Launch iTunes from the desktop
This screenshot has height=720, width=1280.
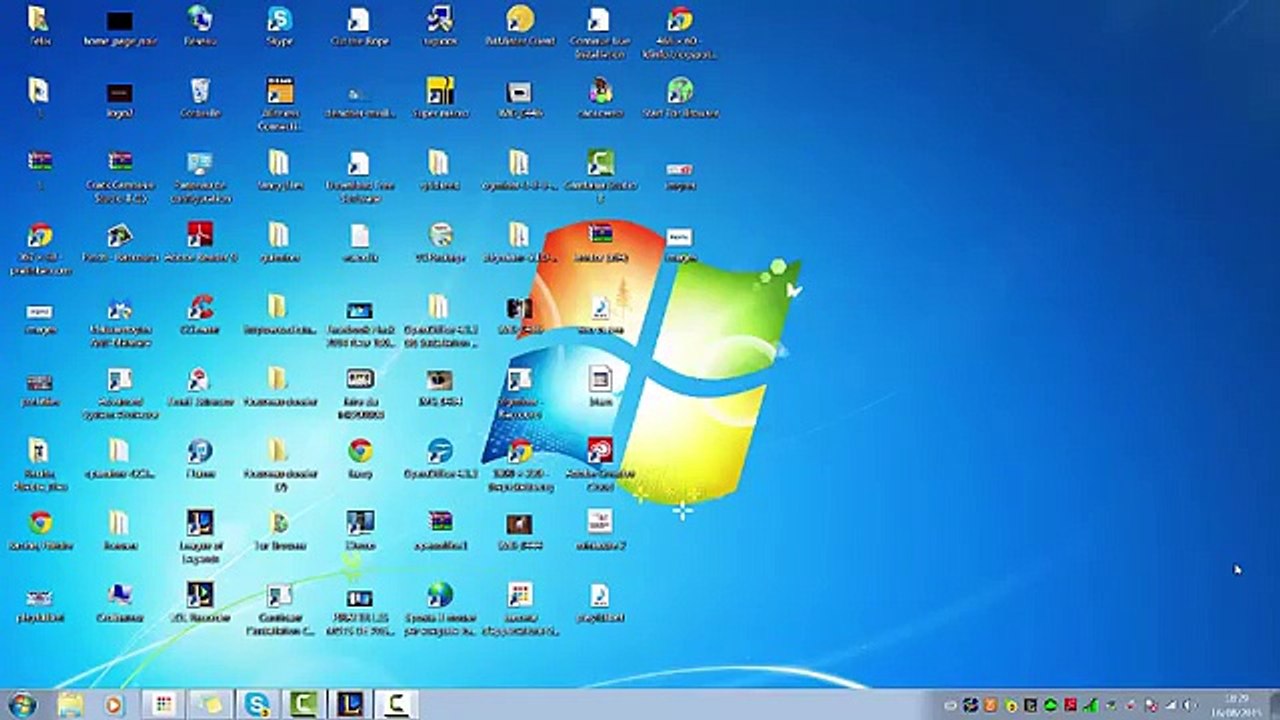[199, 459]
